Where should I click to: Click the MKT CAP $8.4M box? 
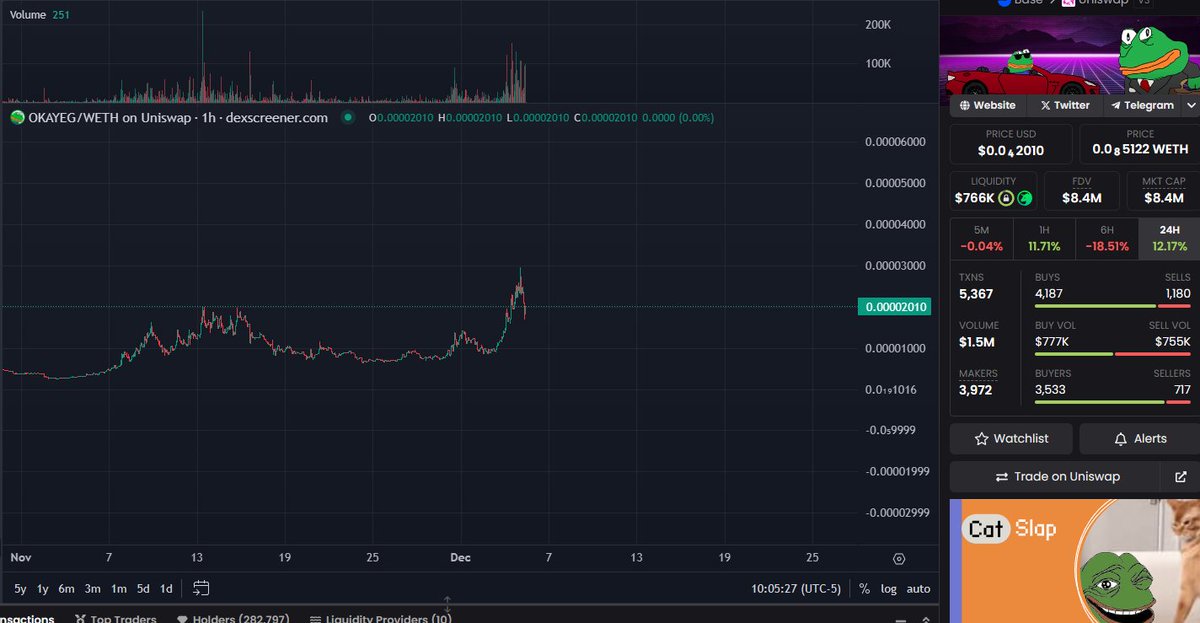(x=1163, y=191)
